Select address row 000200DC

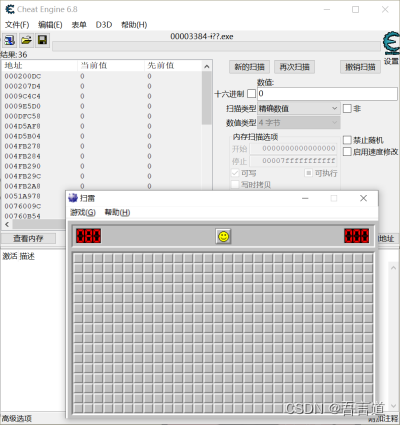[x=102, y=76]
